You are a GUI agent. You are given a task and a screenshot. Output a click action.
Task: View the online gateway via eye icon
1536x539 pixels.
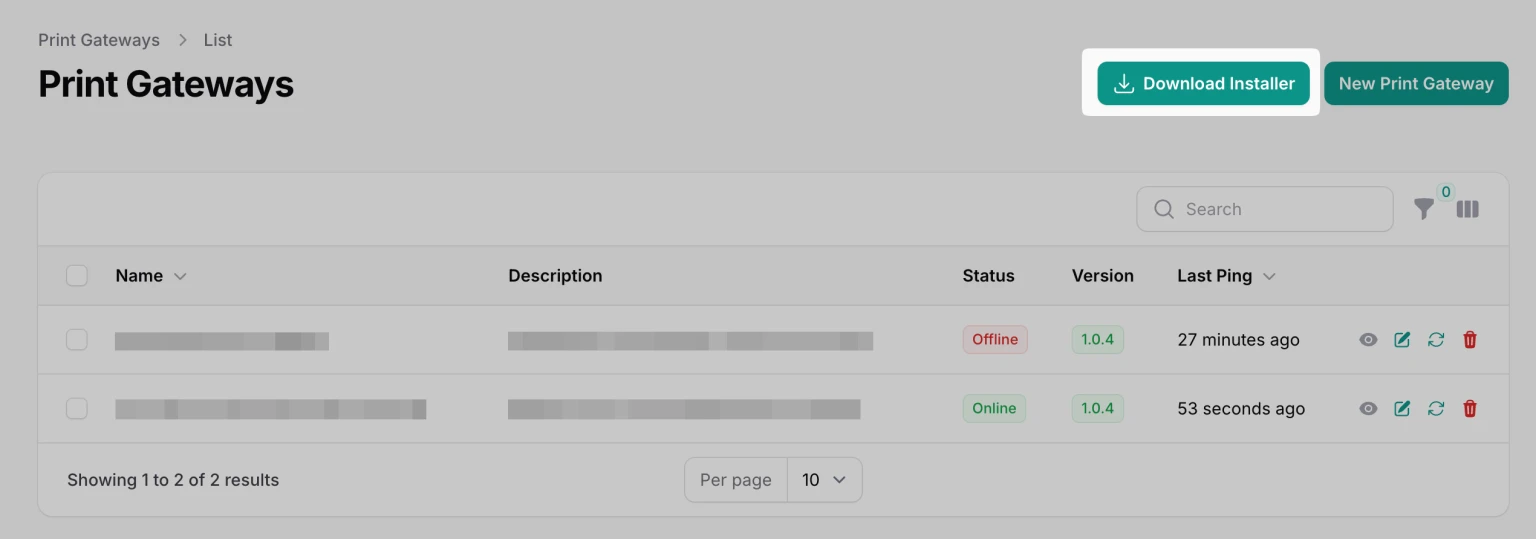[x=1368, y=409]
